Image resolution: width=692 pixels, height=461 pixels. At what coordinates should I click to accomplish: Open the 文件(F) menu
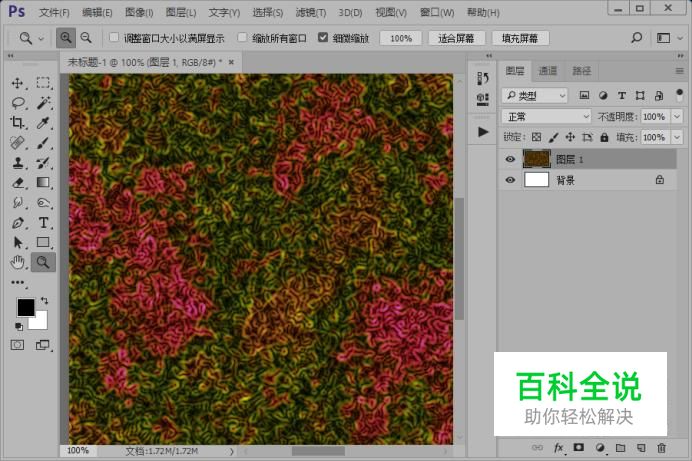54,12
